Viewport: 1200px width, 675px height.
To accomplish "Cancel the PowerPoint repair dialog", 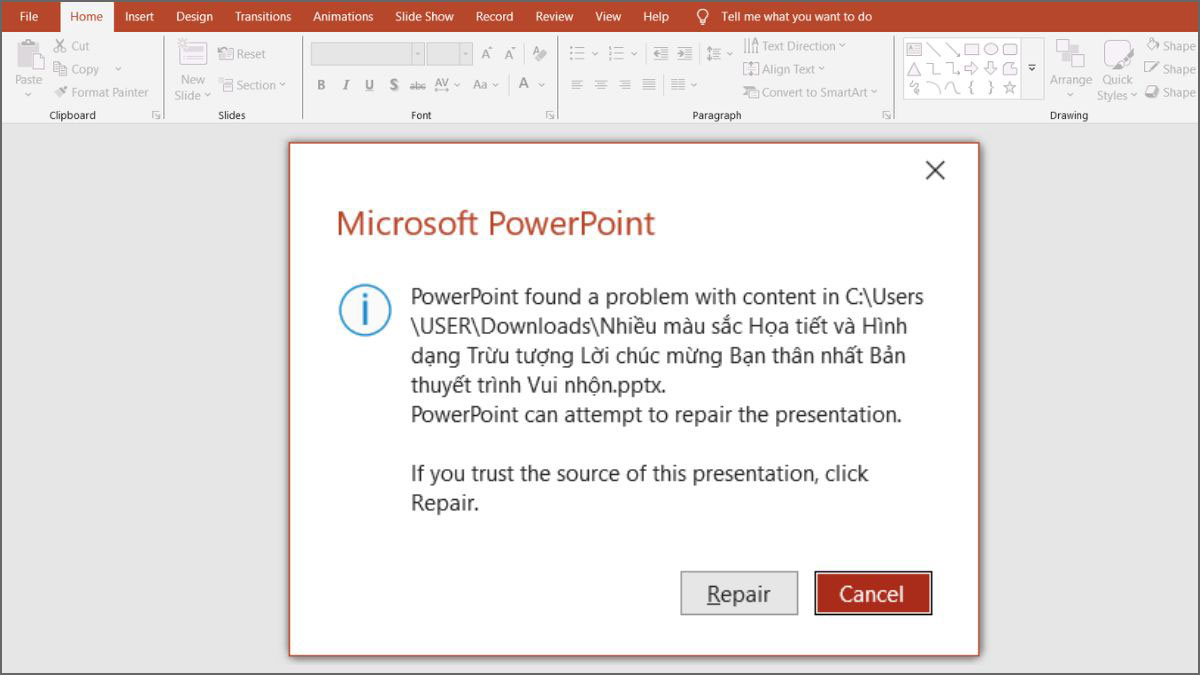I will point(872,593).
